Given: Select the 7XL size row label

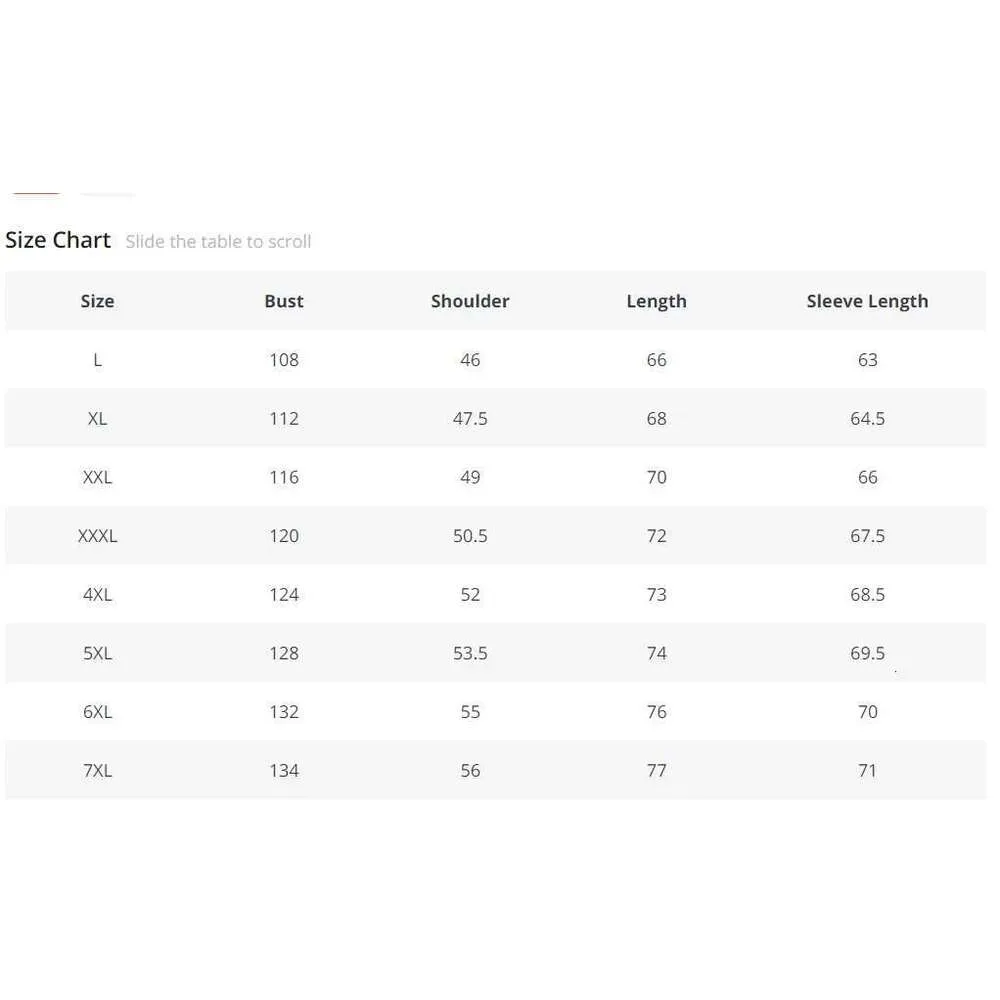Looking at the screenshot, I should tap(98, 771).
